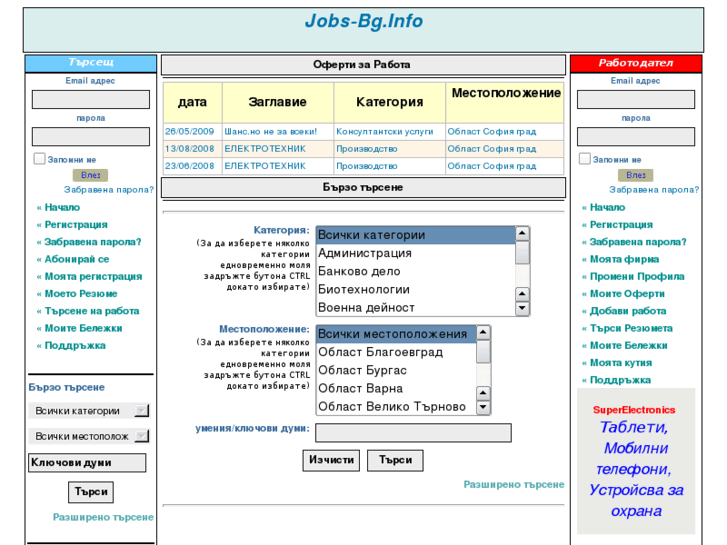Open 'Всички категории' dropdown in sidebar
The image size is (727, 545).
click(88, 410)
